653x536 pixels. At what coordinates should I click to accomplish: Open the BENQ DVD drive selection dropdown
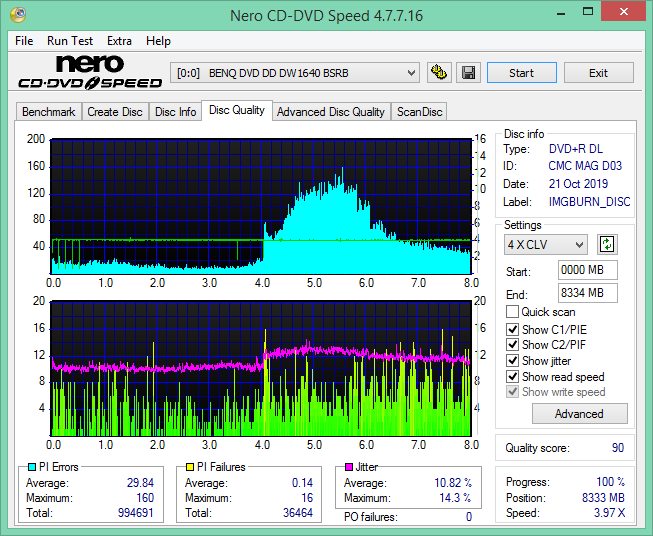tap(295, 73)
